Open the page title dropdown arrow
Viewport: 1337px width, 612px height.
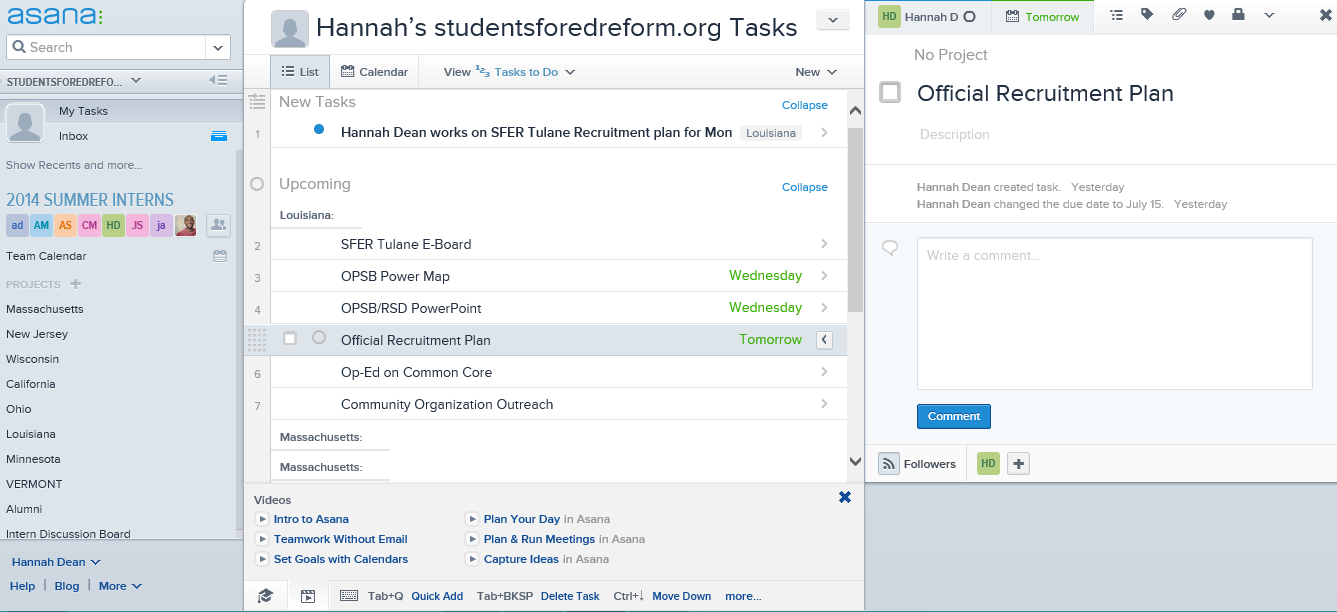[832, 20]
